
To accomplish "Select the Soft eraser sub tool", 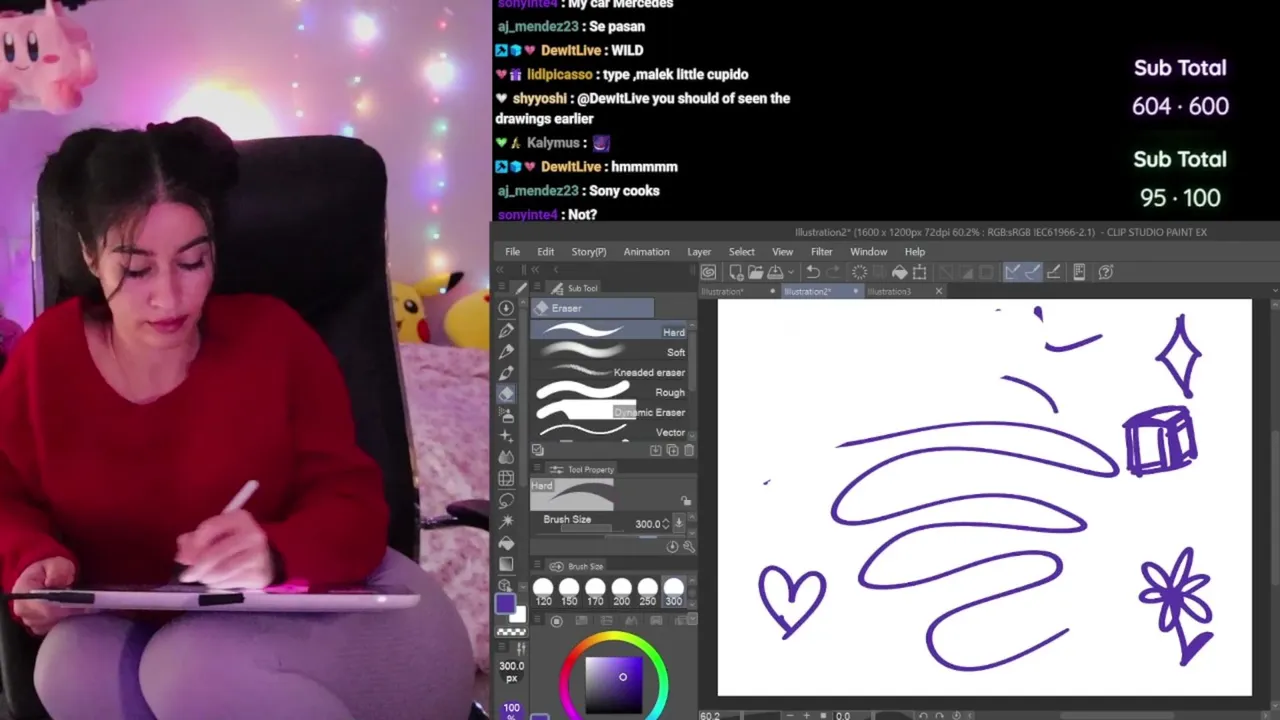I will tap(610, 352).
